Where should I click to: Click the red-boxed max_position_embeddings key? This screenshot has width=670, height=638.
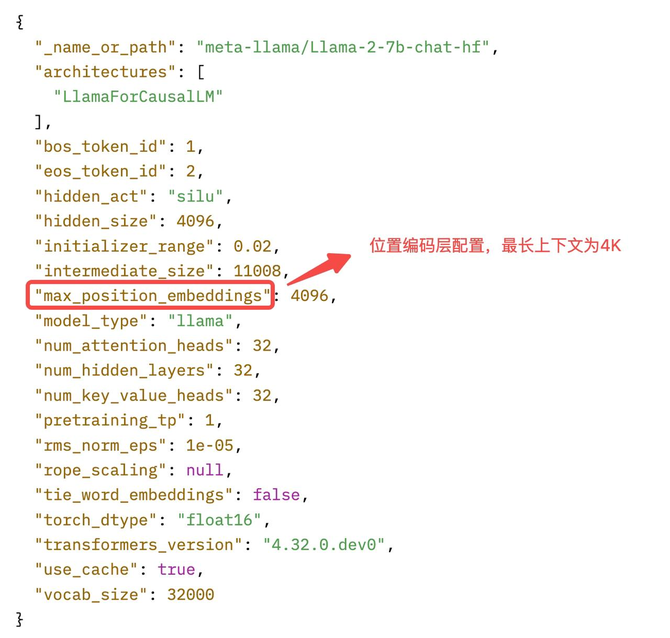point(150,295)
